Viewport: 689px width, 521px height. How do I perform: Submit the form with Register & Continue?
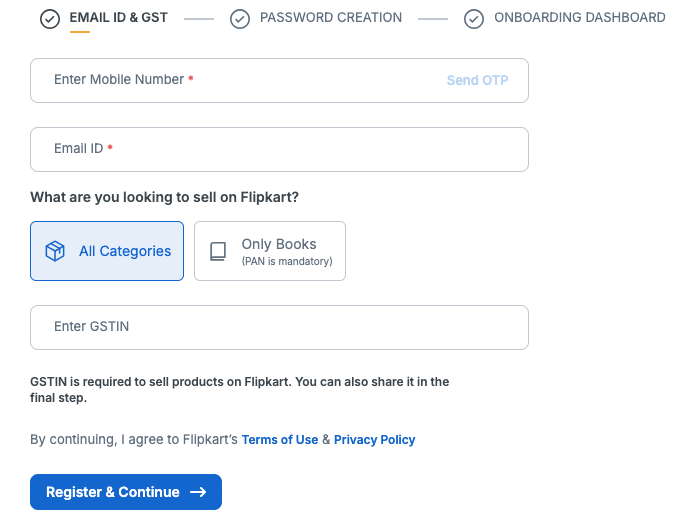[125, 492]
